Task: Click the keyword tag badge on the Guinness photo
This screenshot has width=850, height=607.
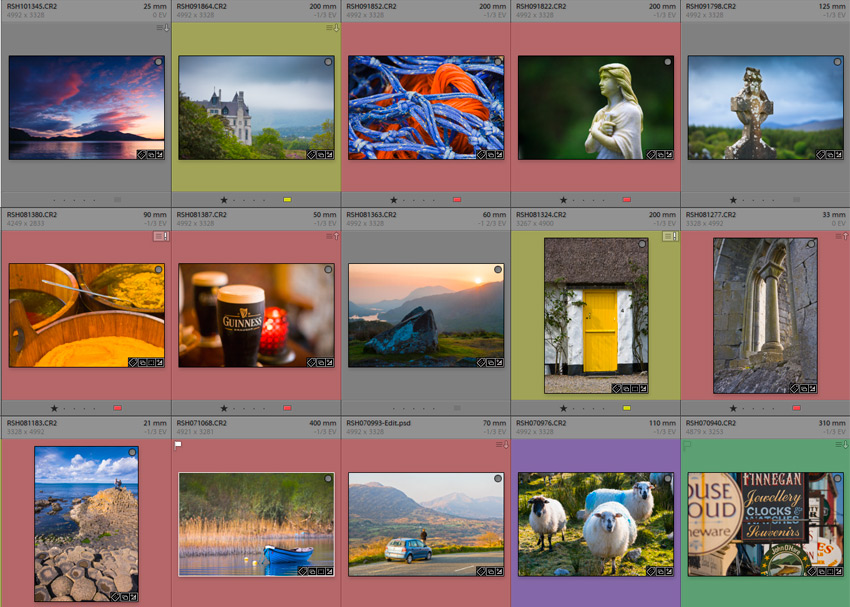Action: click(311, 362)
